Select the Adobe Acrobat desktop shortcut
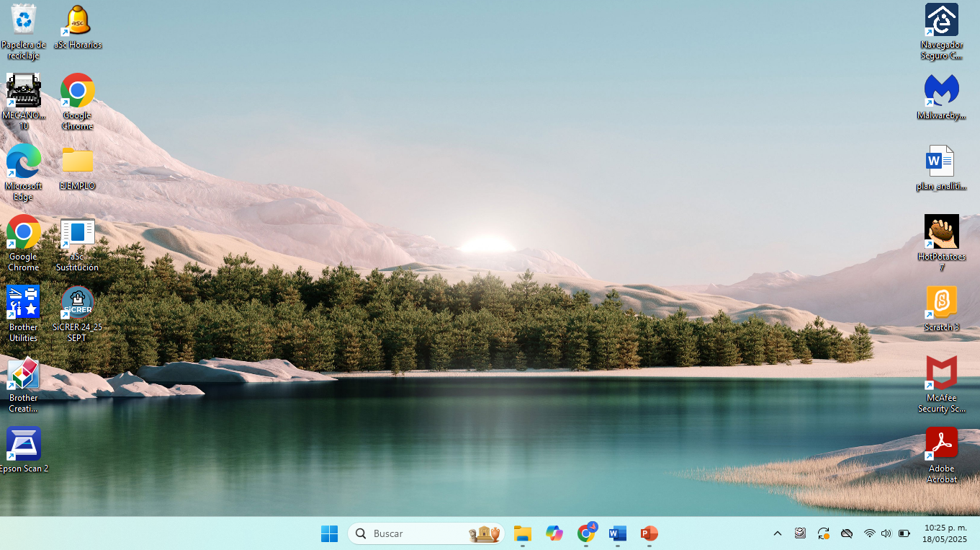The image size is (980, 550). pyautogui.click(x=941, y=455)
